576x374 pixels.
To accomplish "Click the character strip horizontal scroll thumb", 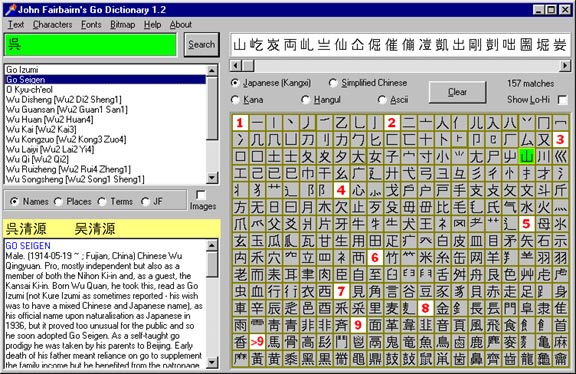I will pyautogui.click(x=248, y=66).
